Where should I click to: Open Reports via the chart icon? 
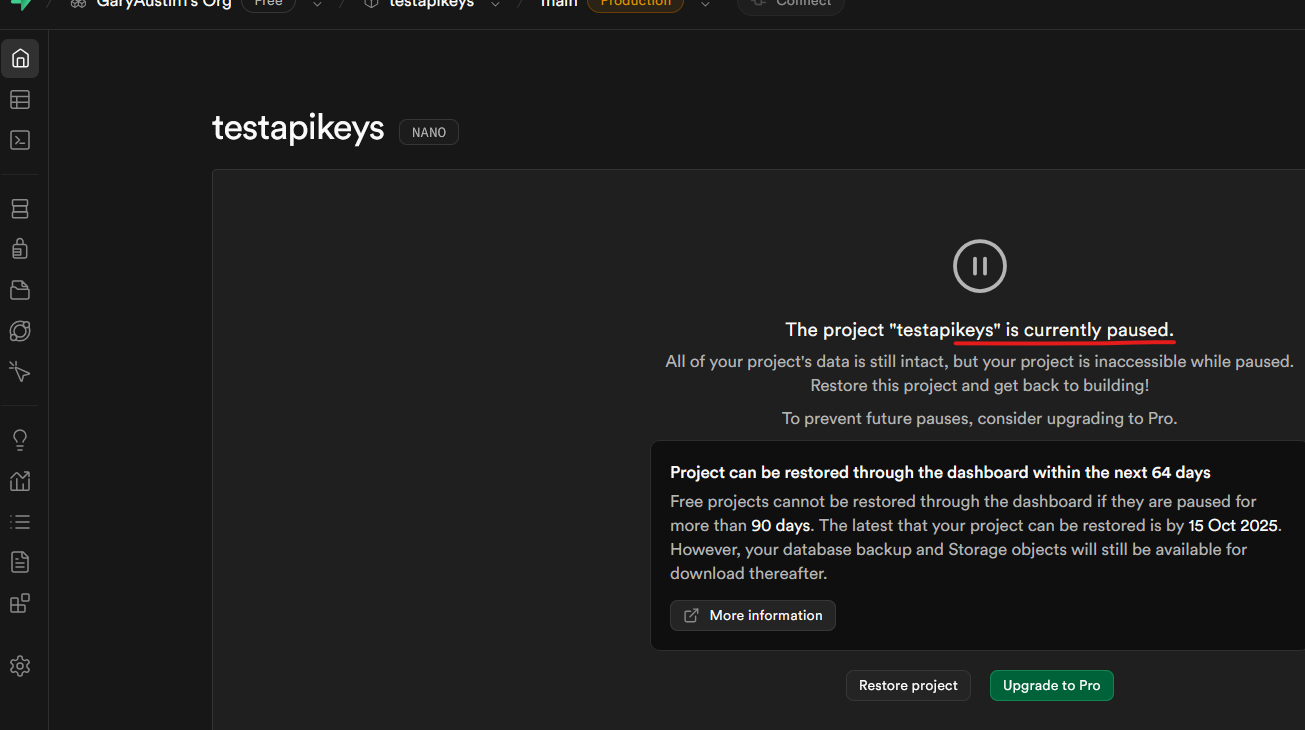pyautogui.click(x=20, y=481)
